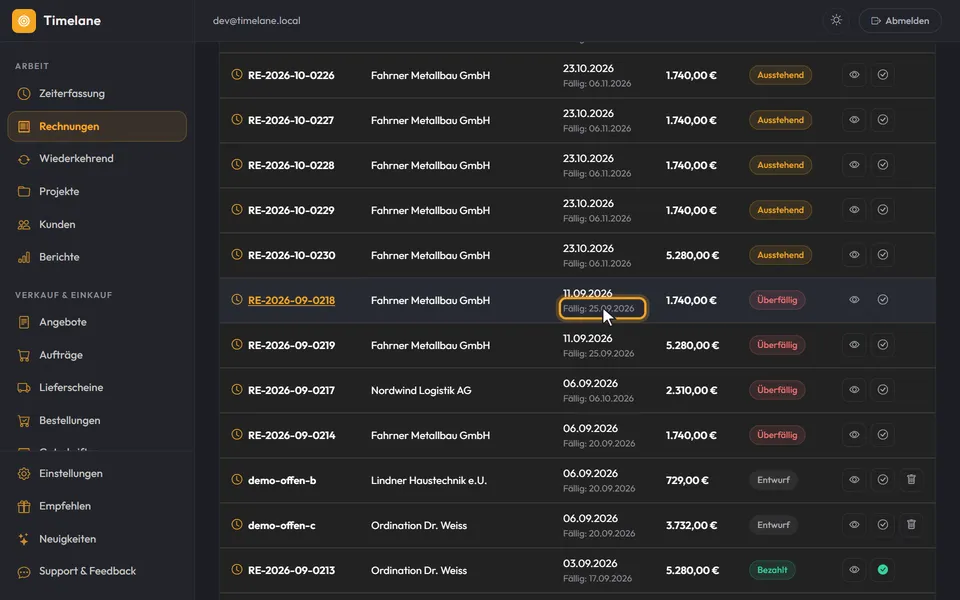View invoice RE-2026-10-0227 with eye icon
The height and width of the screenshot is (600, 960).
(854, 120)
